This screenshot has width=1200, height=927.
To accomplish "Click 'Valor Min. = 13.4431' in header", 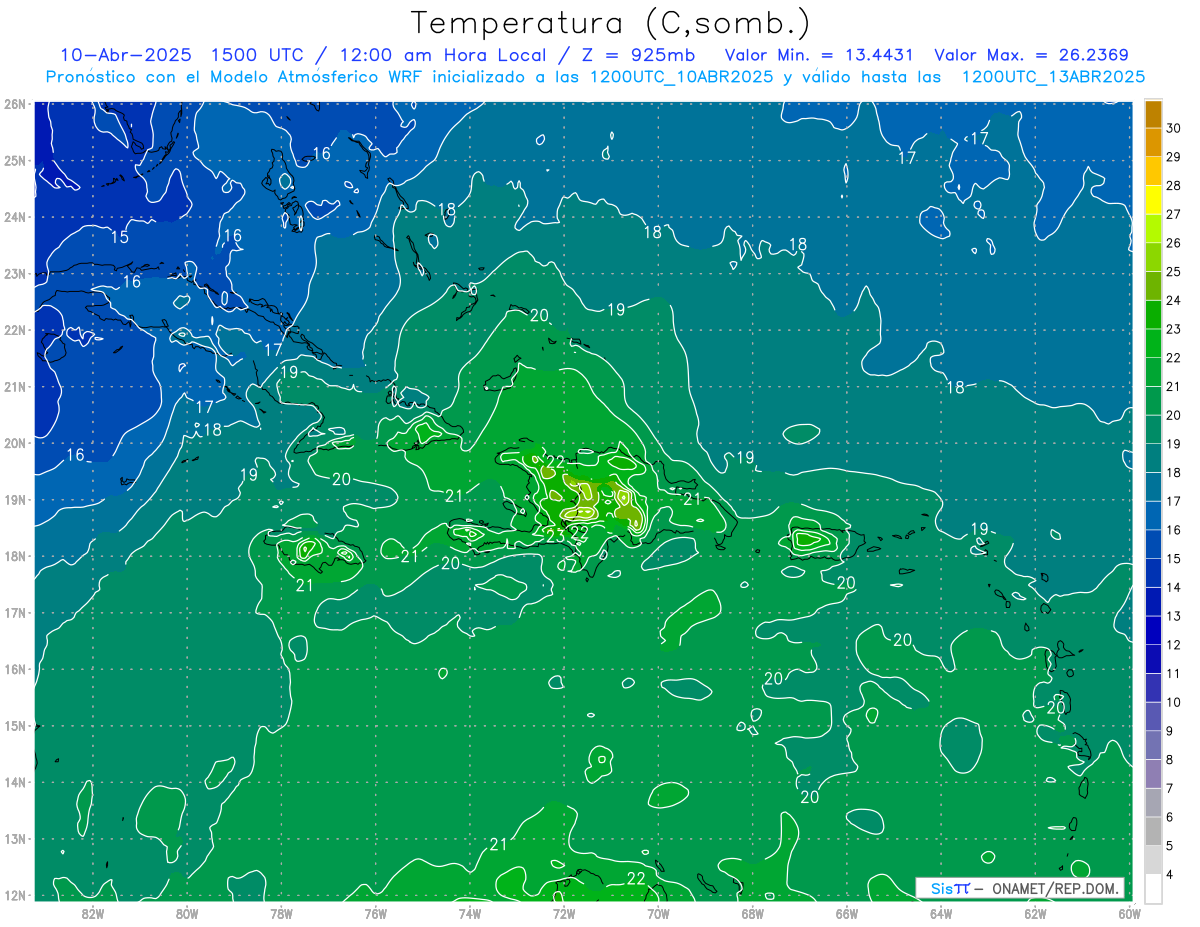I will pyautogui.click(x=819, y=55).
